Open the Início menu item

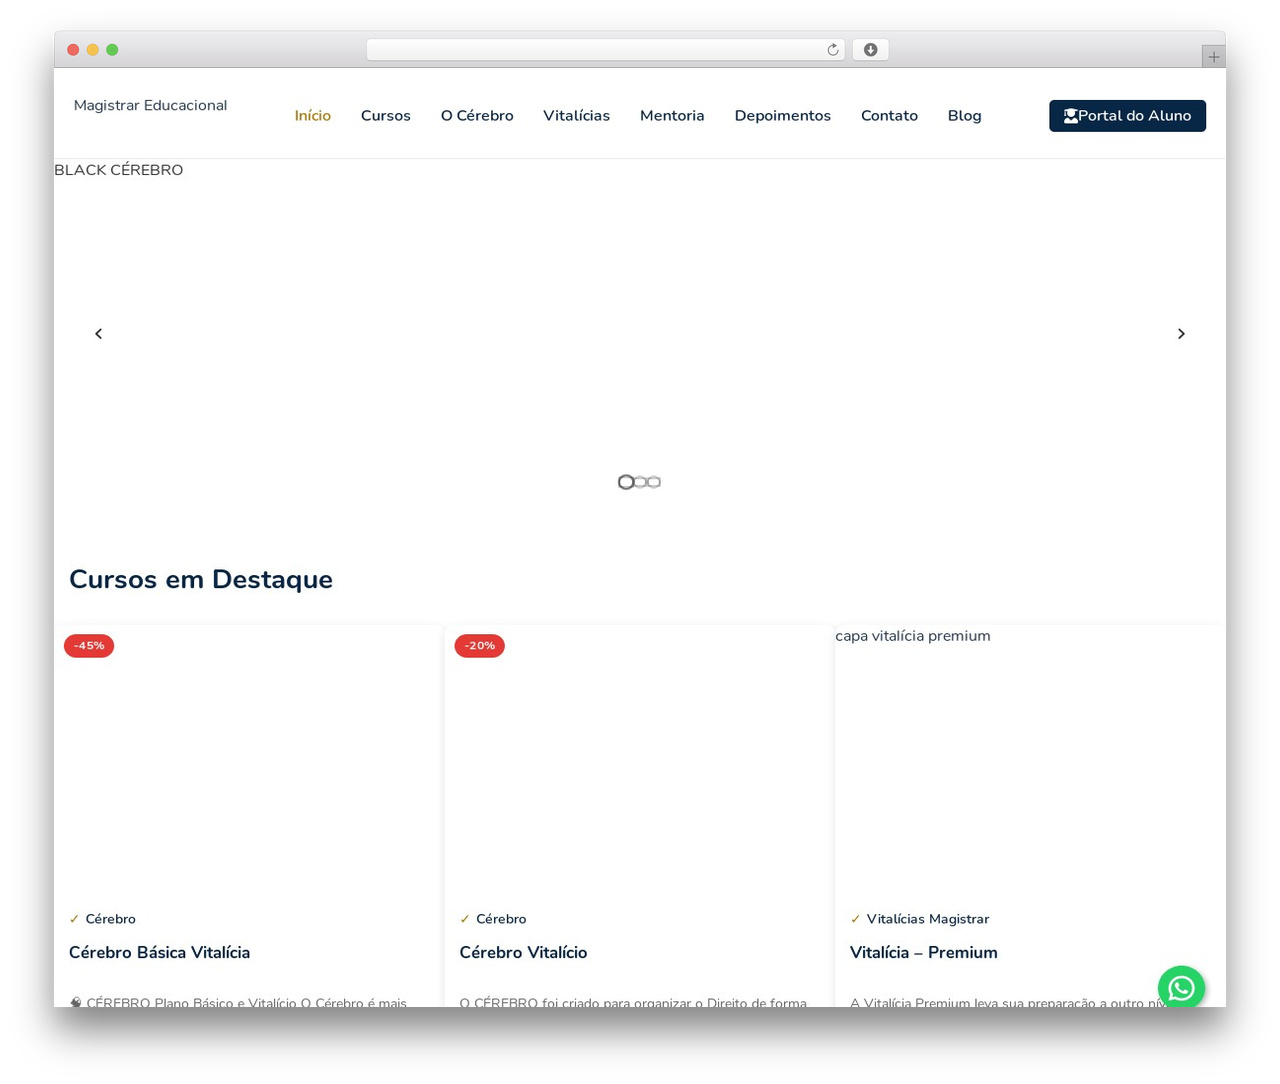click(313, 116)
